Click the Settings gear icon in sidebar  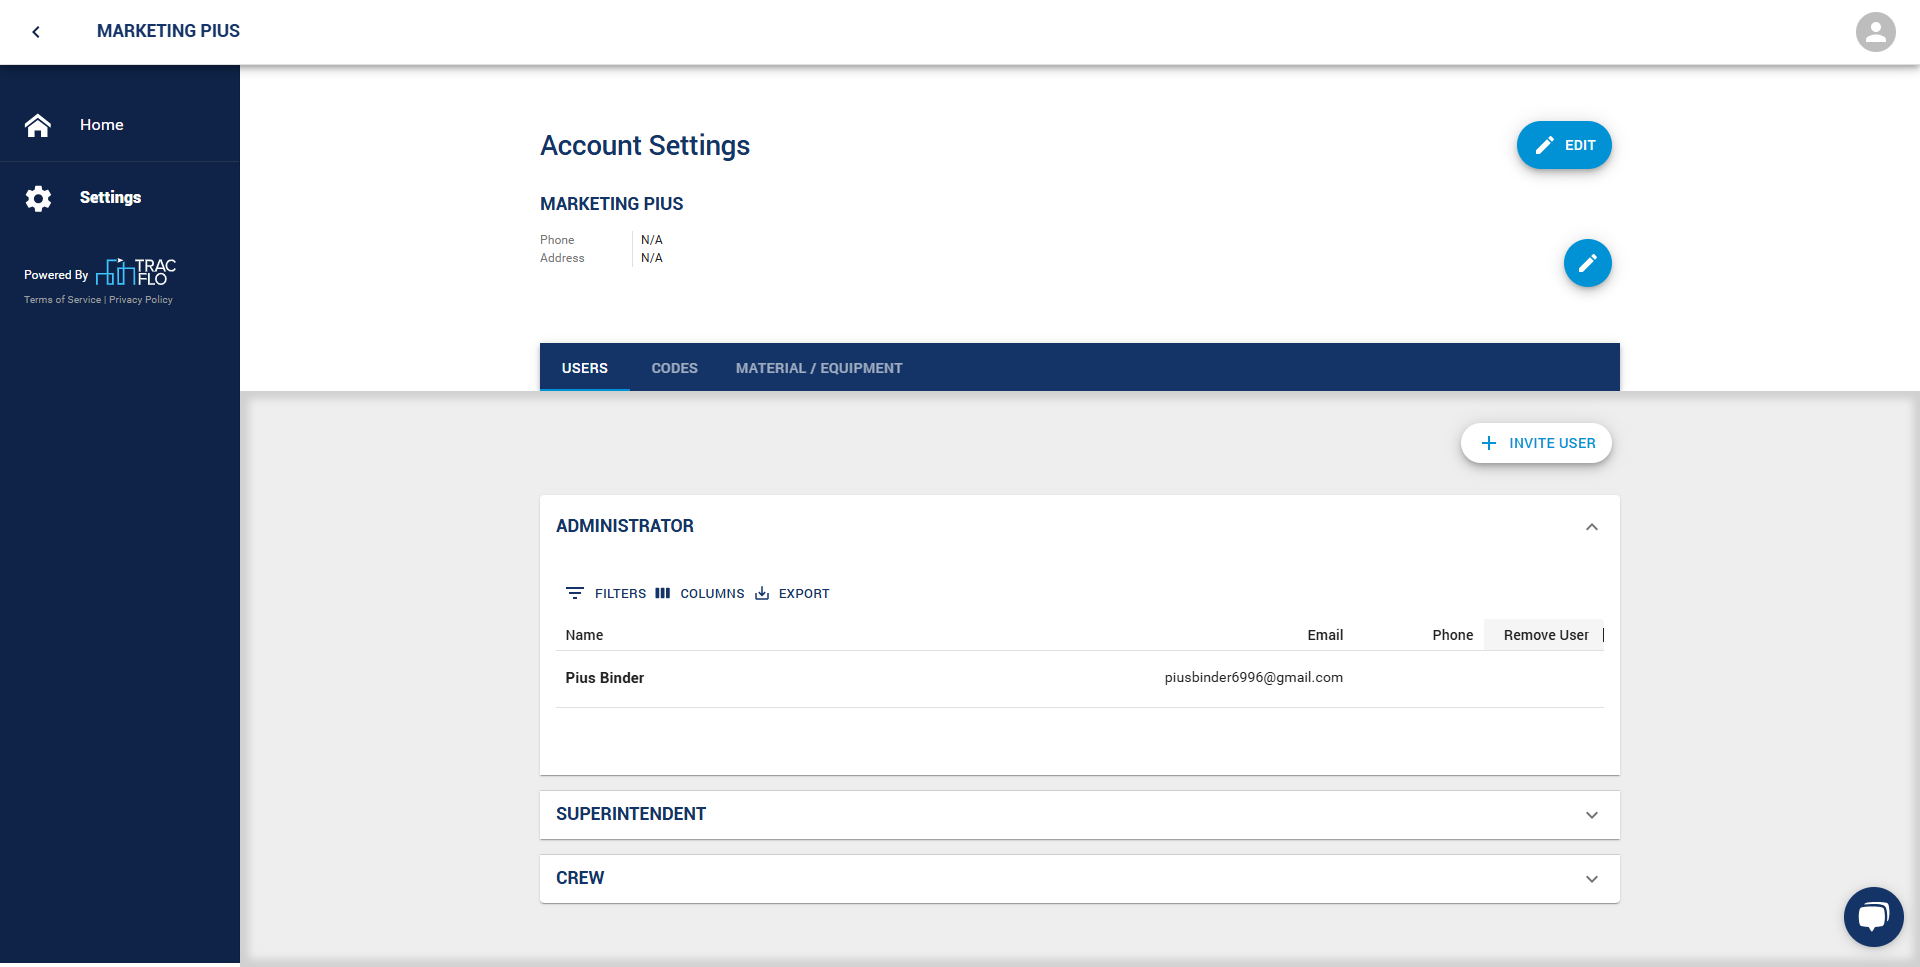(38, 198)
